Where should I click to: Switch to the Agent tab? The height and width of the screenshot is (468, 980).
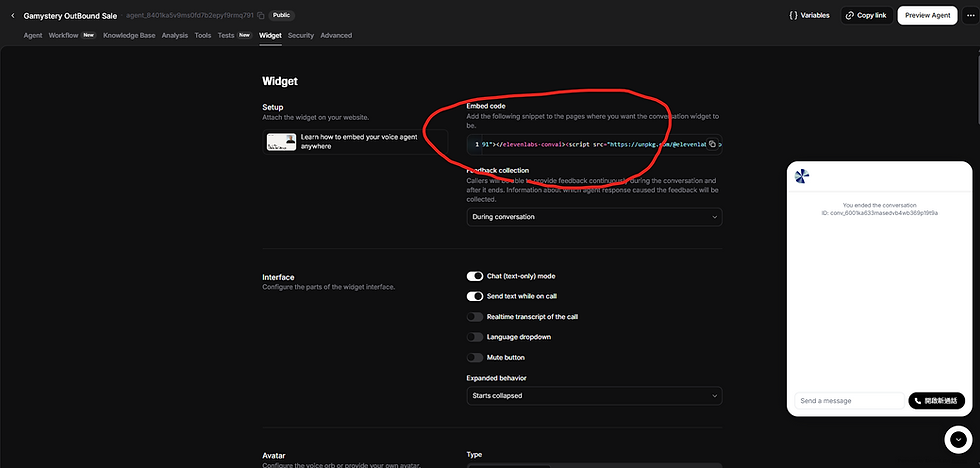pos(32,36)
